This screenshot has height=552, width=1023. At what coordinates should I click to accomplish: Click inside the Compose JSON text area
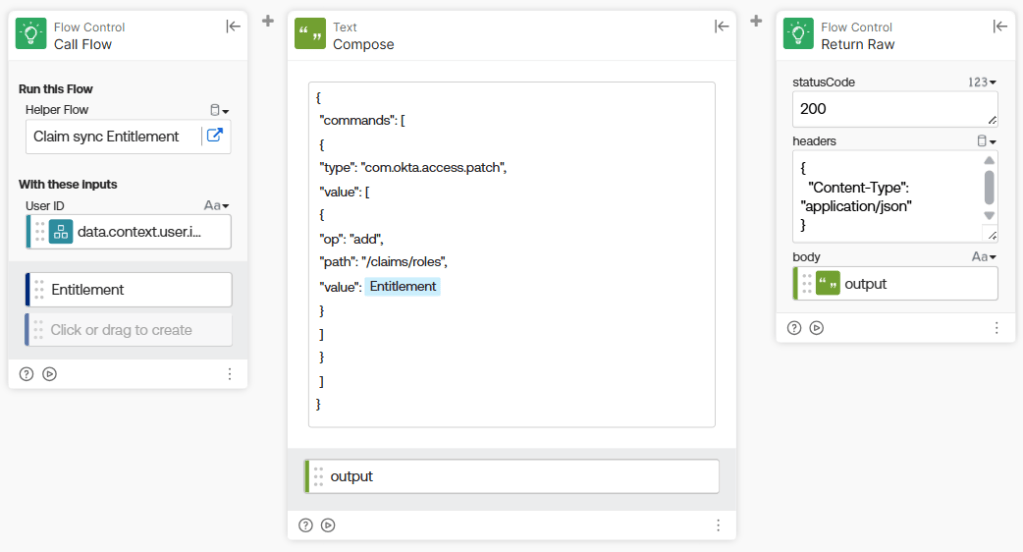click(x=512, y=254)
